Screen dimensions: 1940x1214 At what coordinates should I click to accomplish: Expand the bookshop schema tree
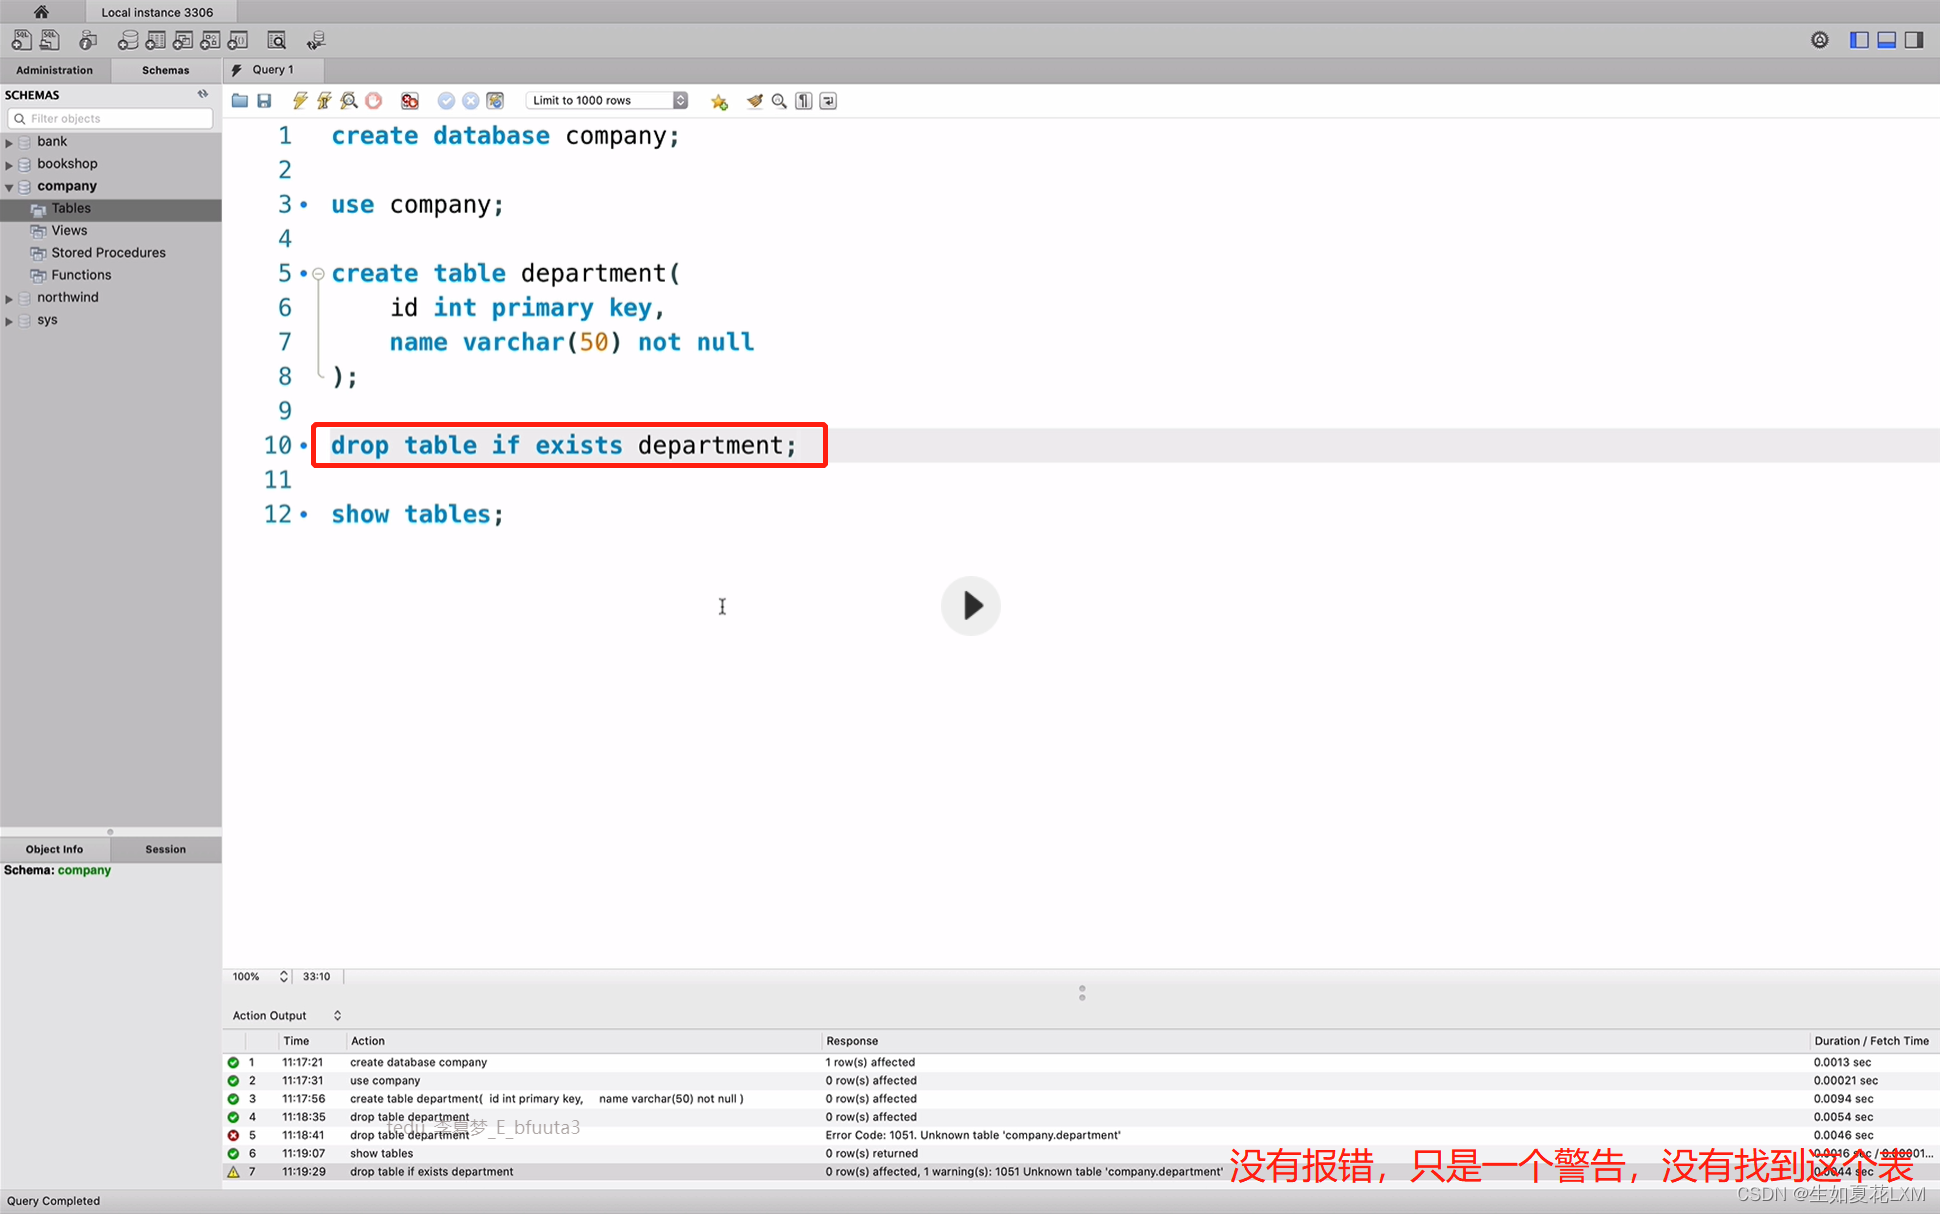9,164
